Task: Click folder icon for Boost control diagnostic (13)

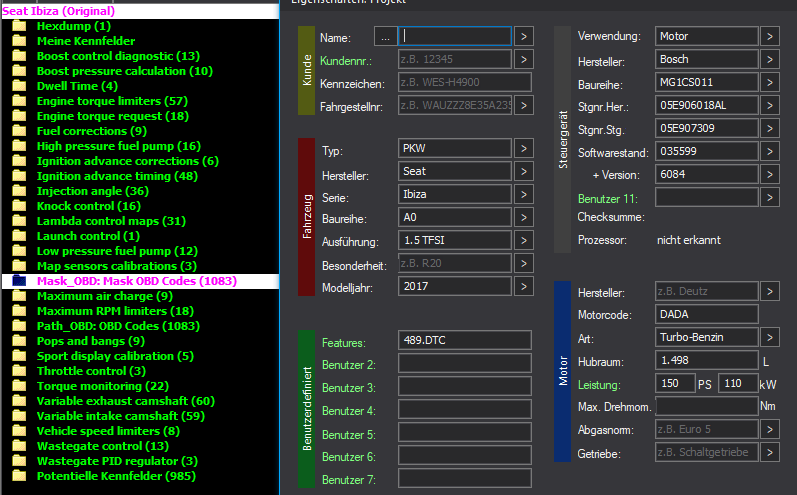Action: click(x=19, y=56)
